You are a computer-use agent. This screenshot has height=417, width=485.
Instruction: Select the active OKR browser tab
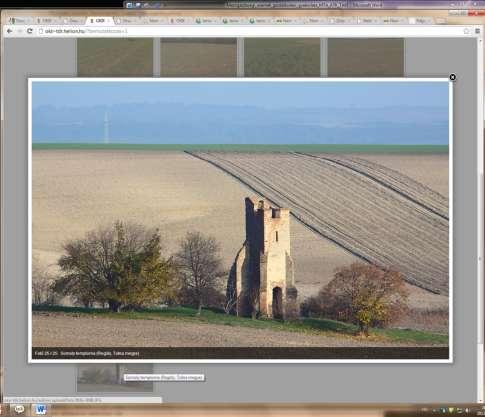click(x=99, y=21)
